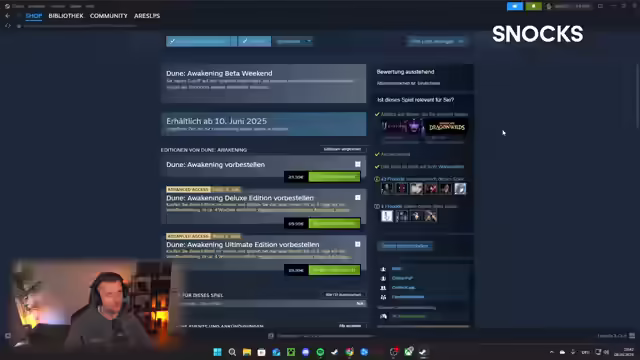The width and height of the screenshot is (640, 360).
Task: Pre-order the Deluxe Edition green button
Action: coord(334,223)
